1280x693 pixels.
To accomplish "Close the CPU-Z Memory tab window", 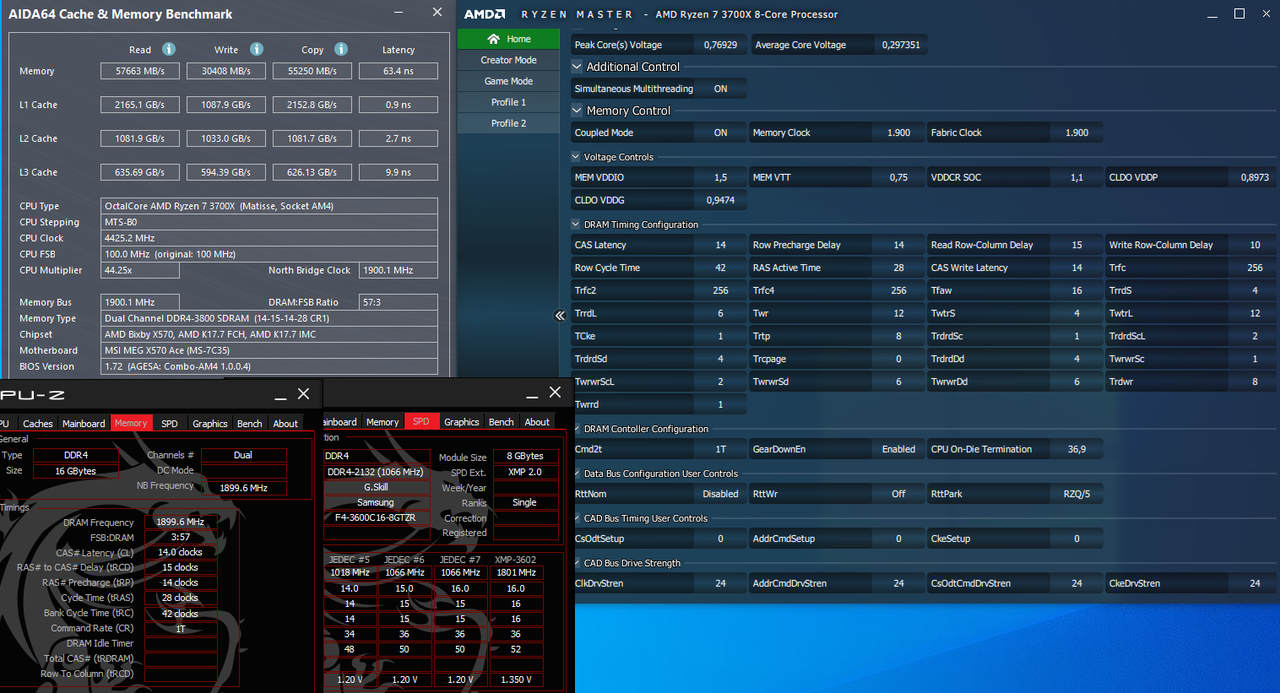I will point(303,394).
